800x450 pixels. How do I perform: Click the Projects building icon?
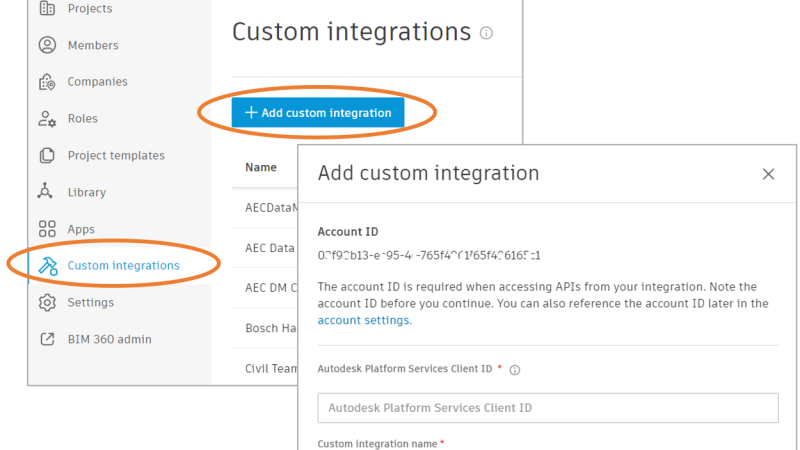[47, 9]
